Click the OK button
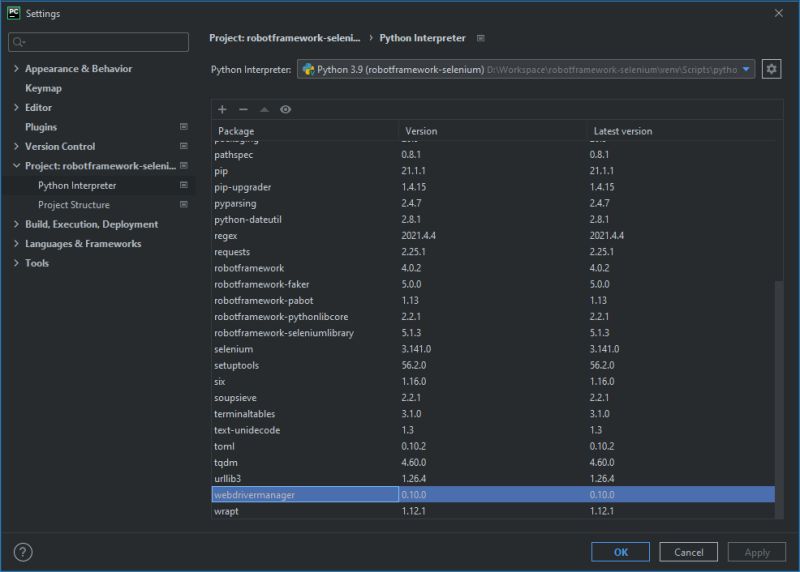 pyautogui.click(x=620, y=552)
